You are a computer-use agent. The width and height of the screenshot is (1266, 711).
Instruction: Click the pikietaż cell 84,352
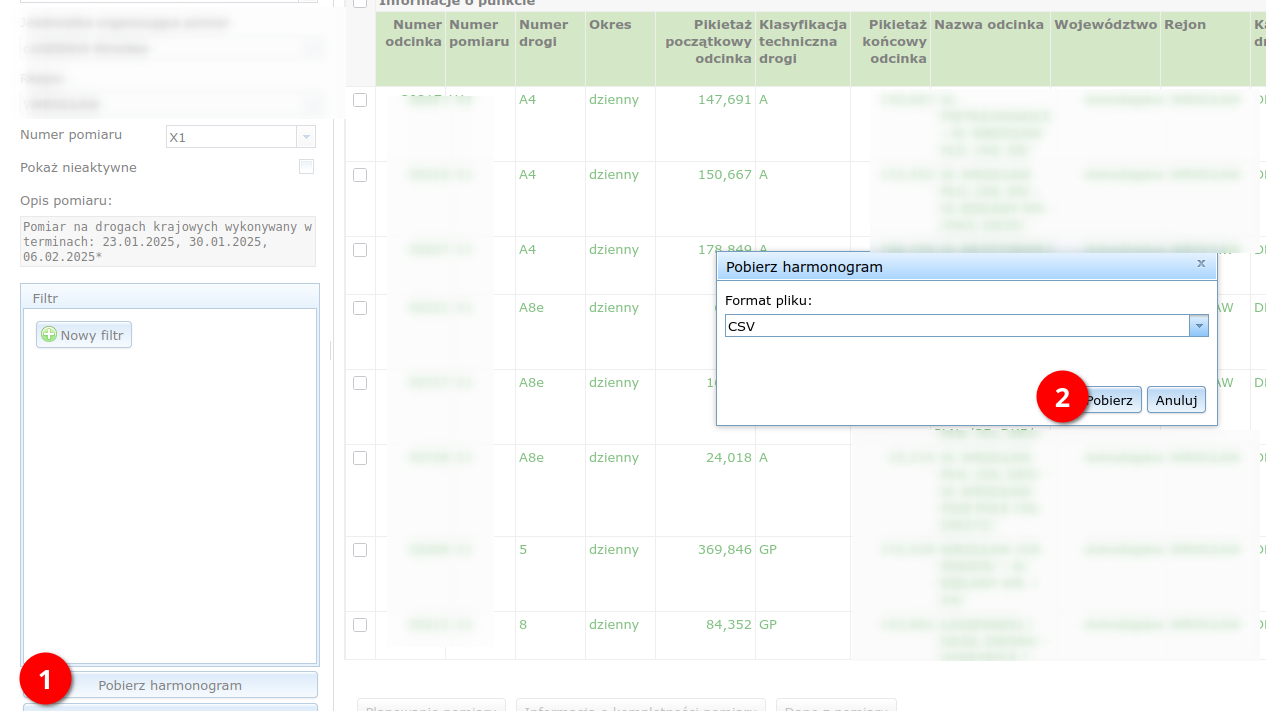[728, 625]
